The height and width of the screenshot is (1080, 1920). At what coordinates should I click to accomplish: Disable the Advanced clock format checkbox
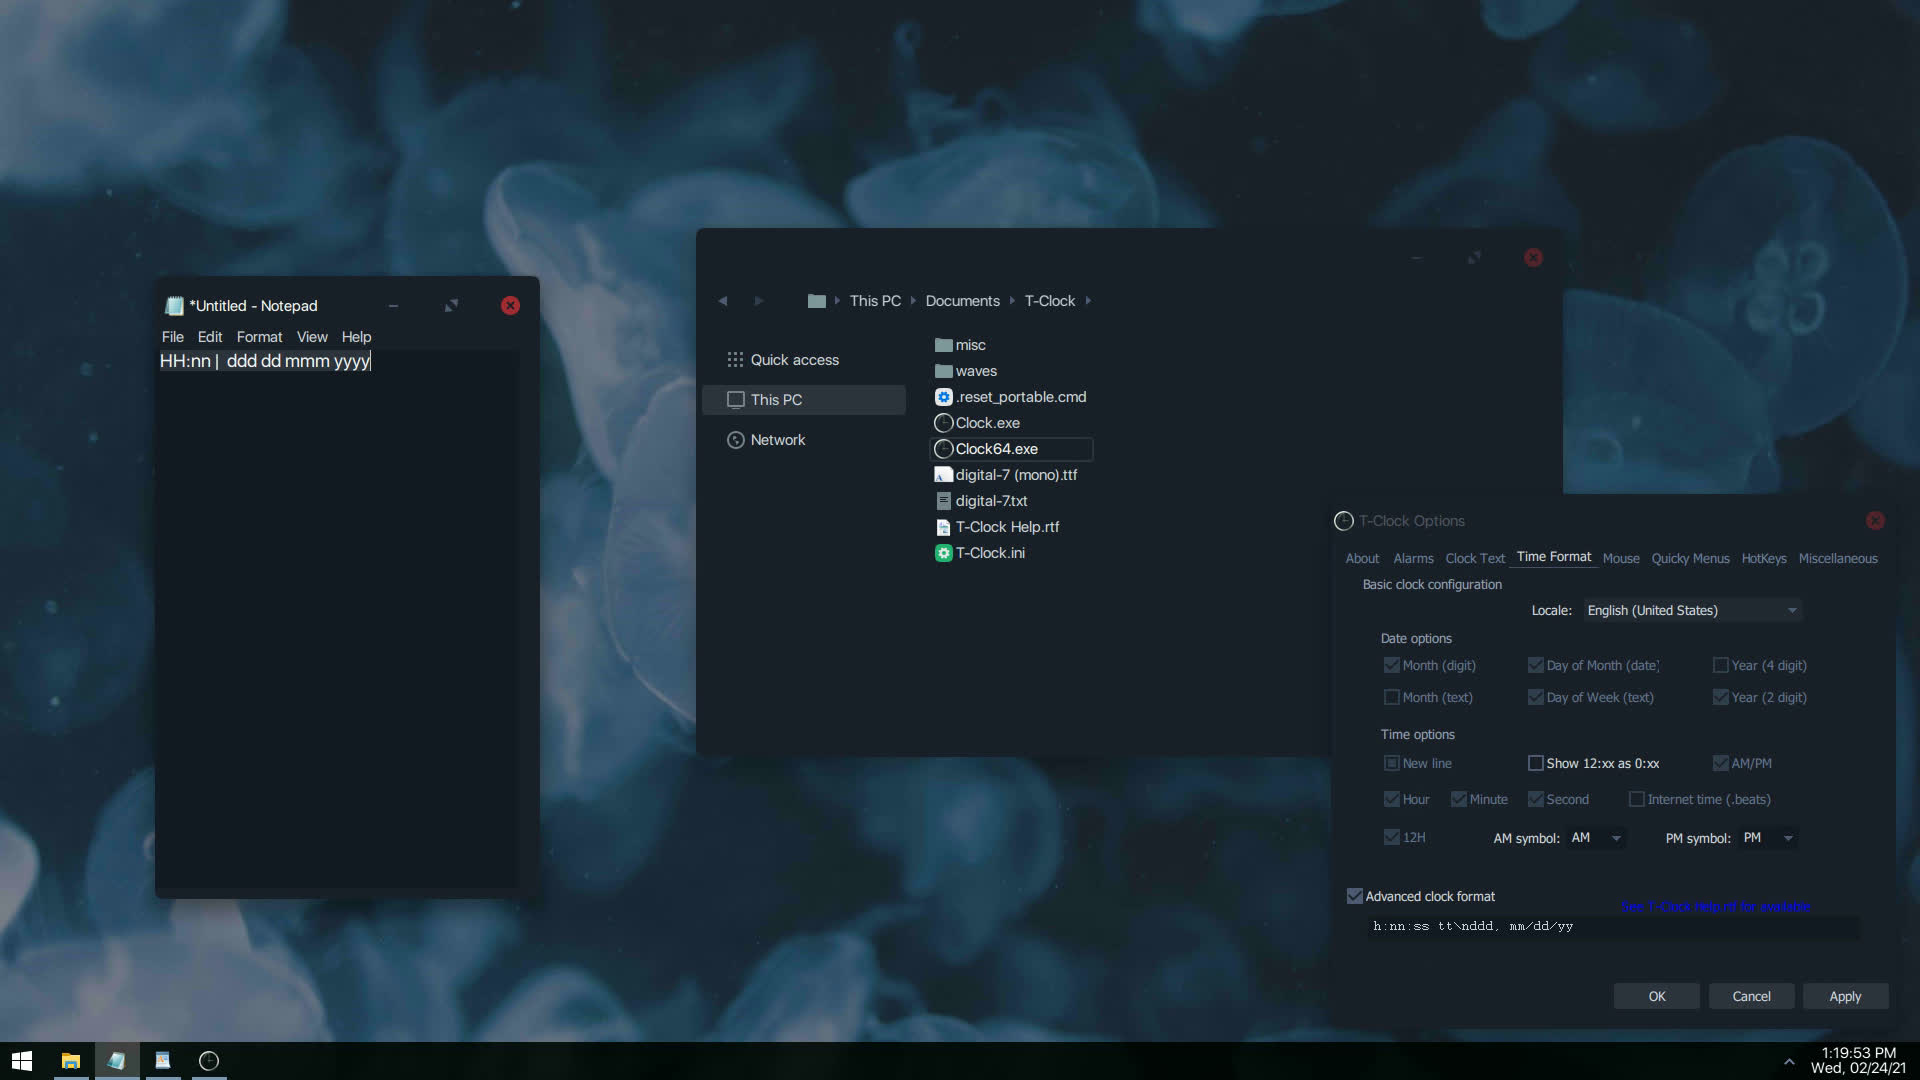coord(1355,896)
